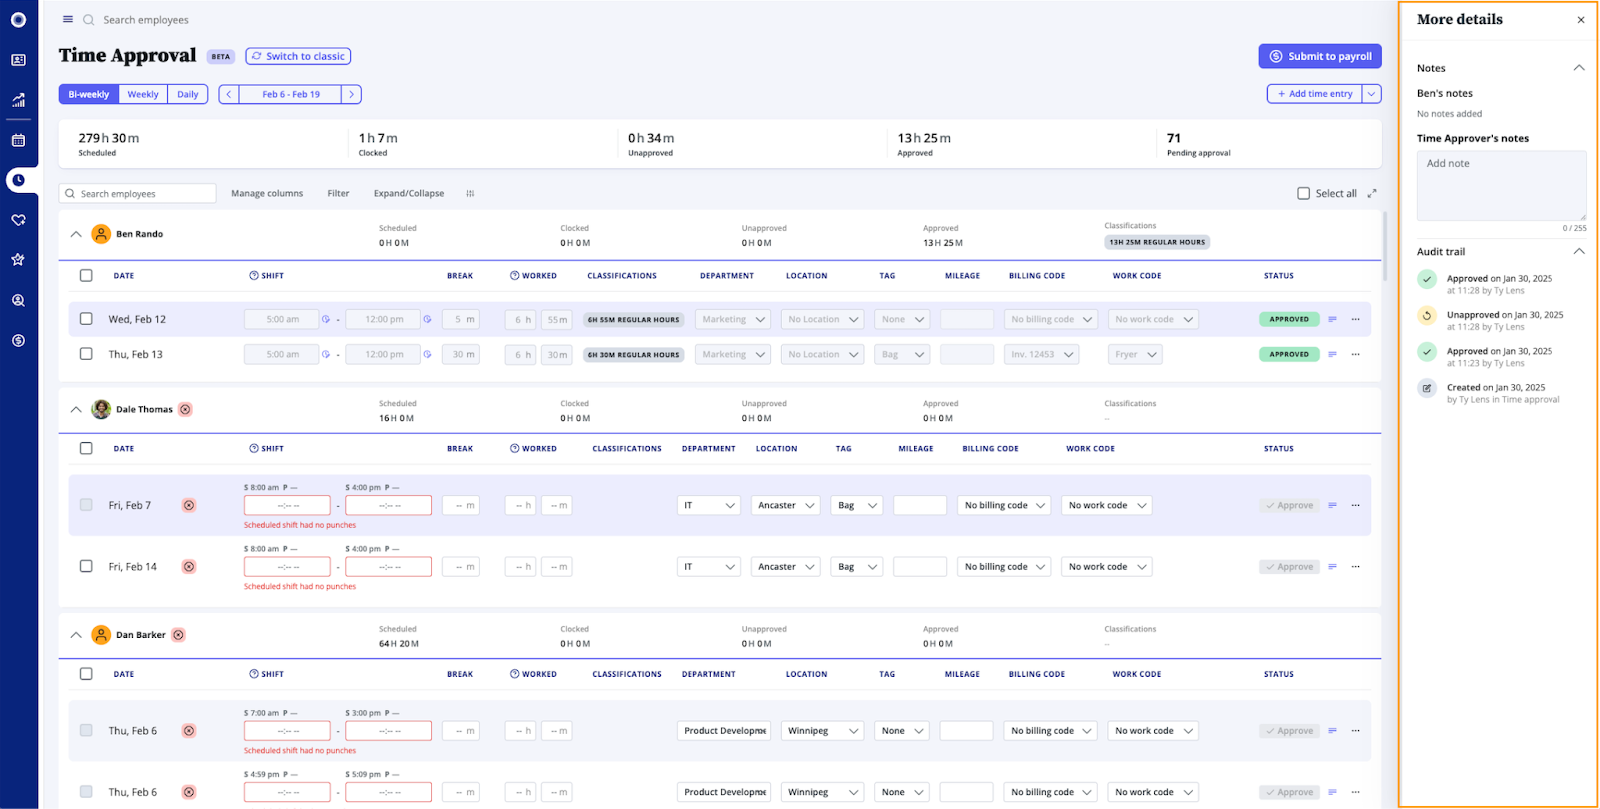Open the hamburger menu icon
This screenshot has height=809, width=1600.
pyautogui.click(x=68, y=19)
